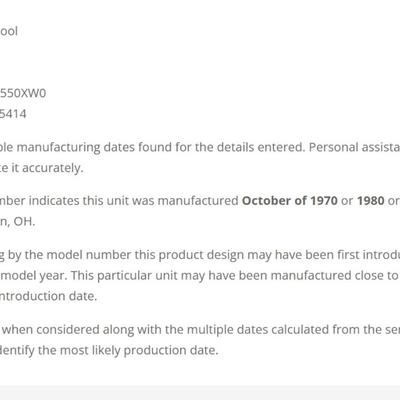
Task: Click the "Personal assista" sentence start
Action: (354, 147)
